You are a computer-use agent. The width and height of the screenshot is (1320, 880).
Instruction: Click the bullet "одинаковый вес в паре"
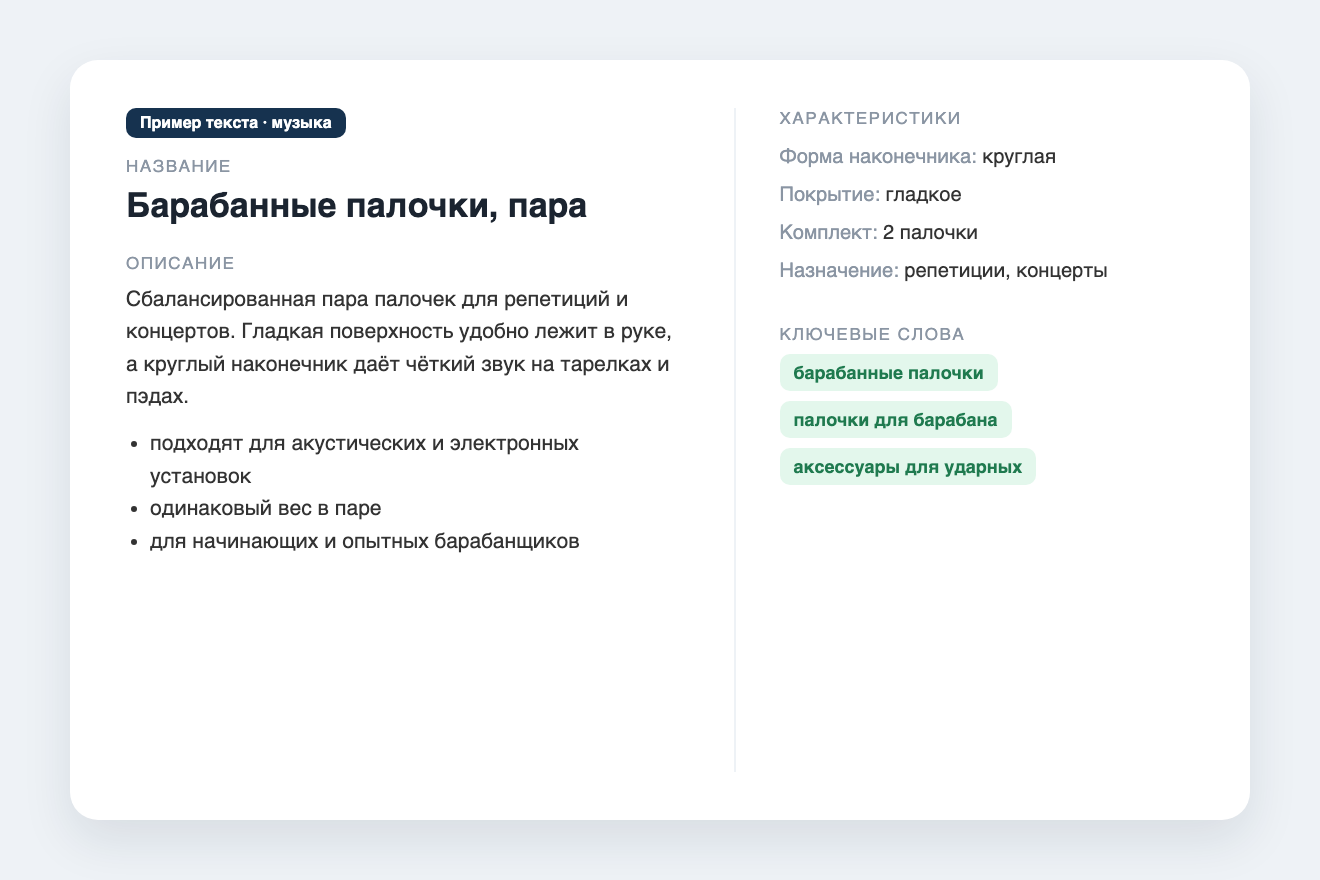[265, 508]
